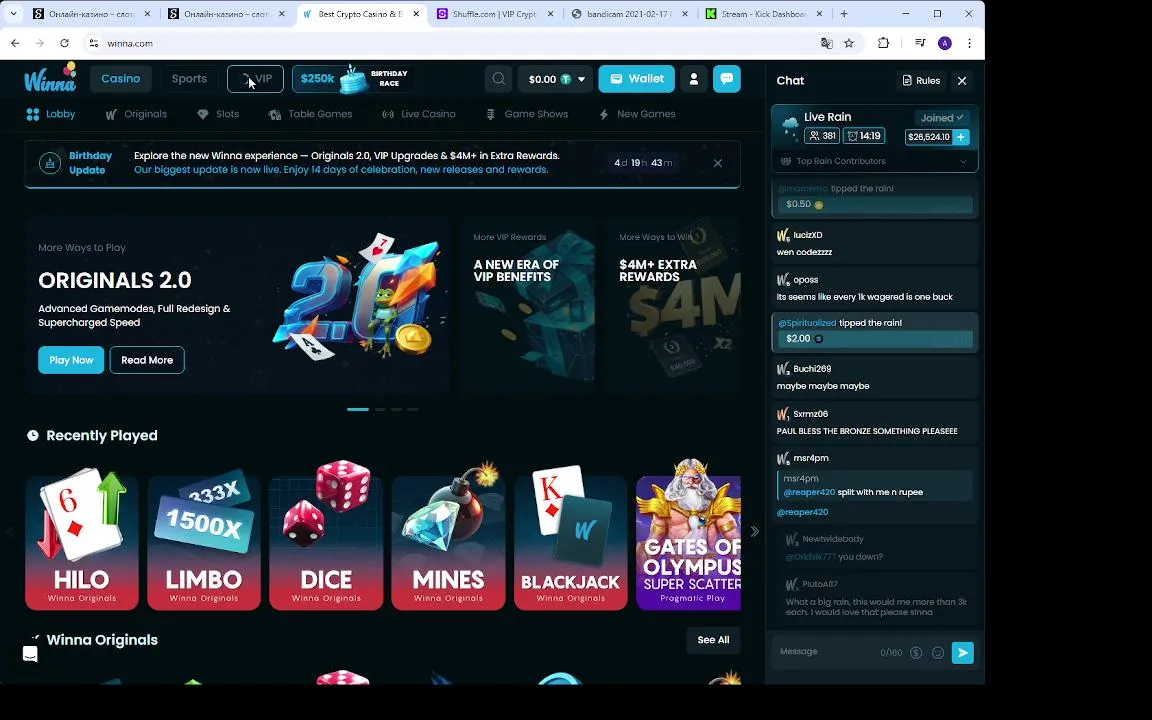
Task: Click username Buchi269 in chat
Action: tap(813, 369)
